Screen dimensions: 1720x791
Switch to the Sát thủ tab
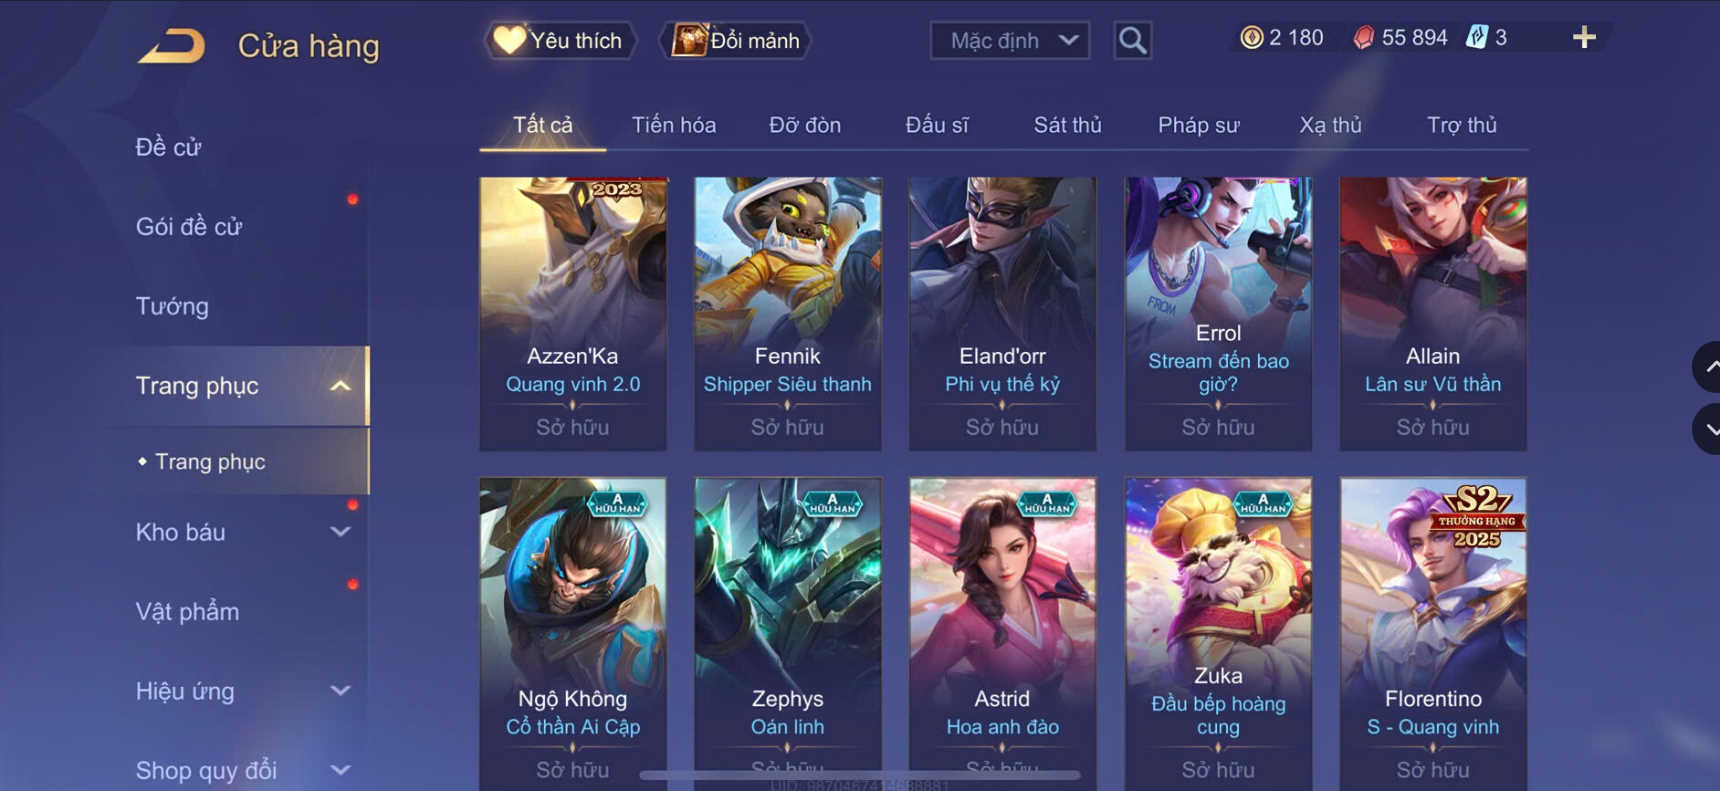1067,125
